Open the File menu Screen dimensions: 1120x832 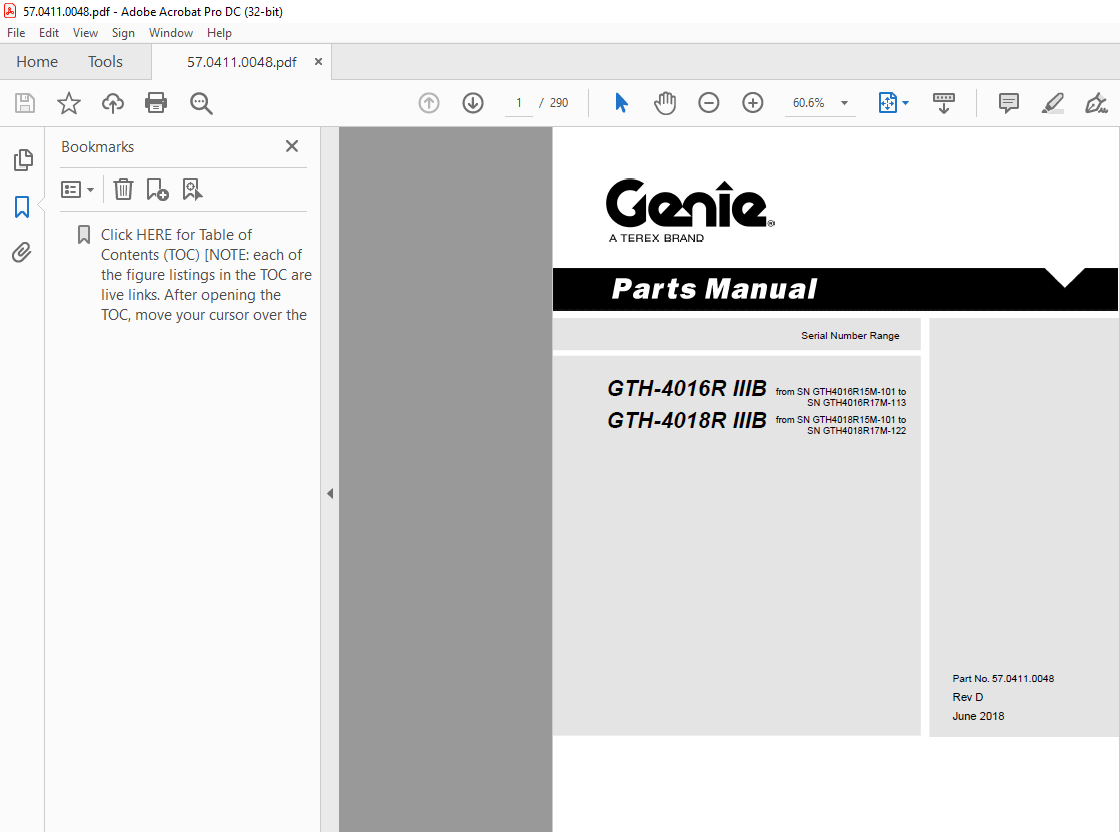pyautogui.click(x=16, y=33)
